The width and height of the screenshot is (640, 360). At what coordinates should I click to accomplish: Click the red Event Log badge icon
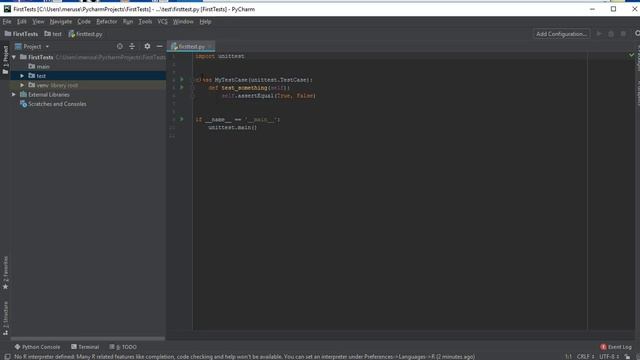(603, 347)
